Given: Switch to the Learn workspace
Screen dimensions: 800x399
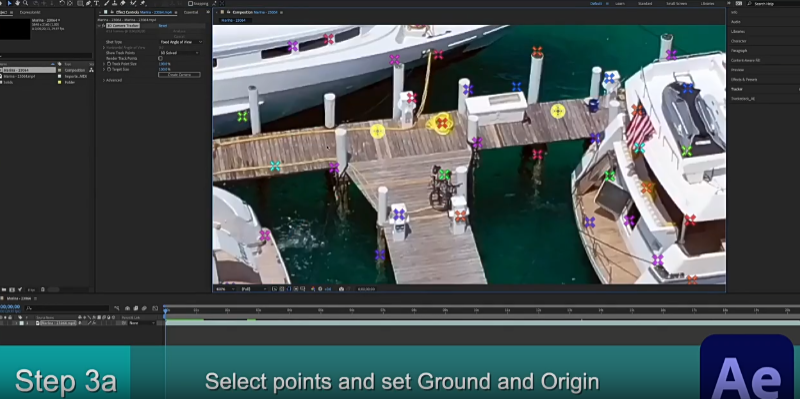Looking at the screenshot, I should click(x=620, y=4).
